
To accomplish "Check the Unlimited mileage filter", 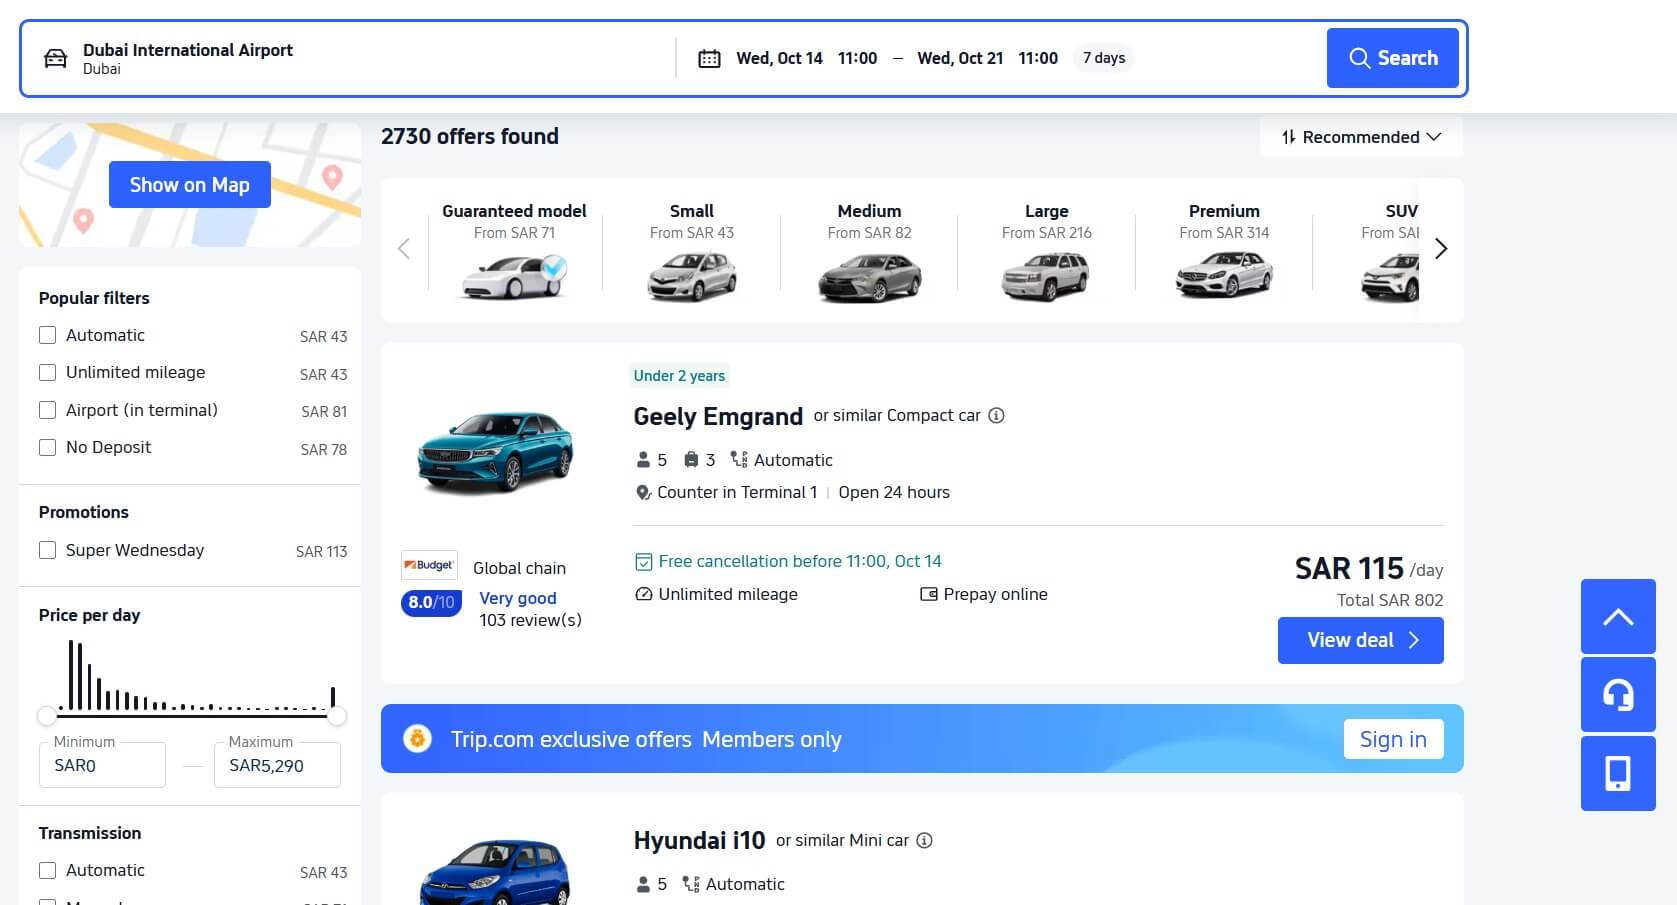I will coord(47,372).
